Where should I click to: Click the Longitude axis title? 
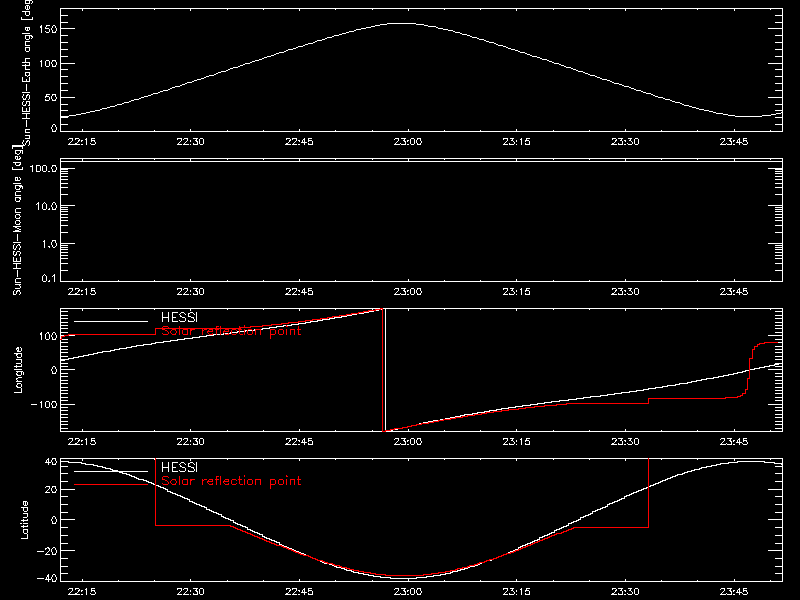pyautogui.click(x=18, y=370)
